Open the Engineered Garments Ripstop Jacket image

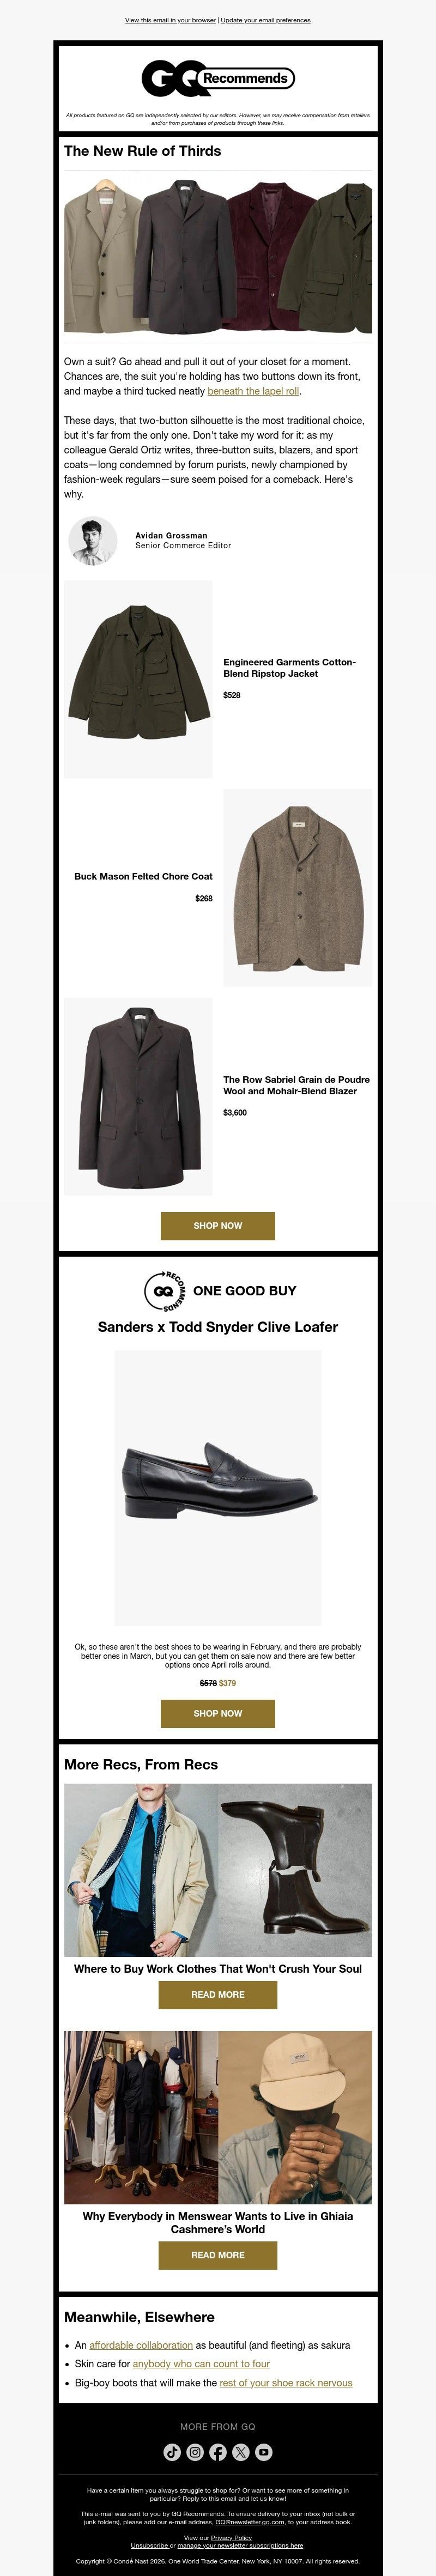point(138,679)
